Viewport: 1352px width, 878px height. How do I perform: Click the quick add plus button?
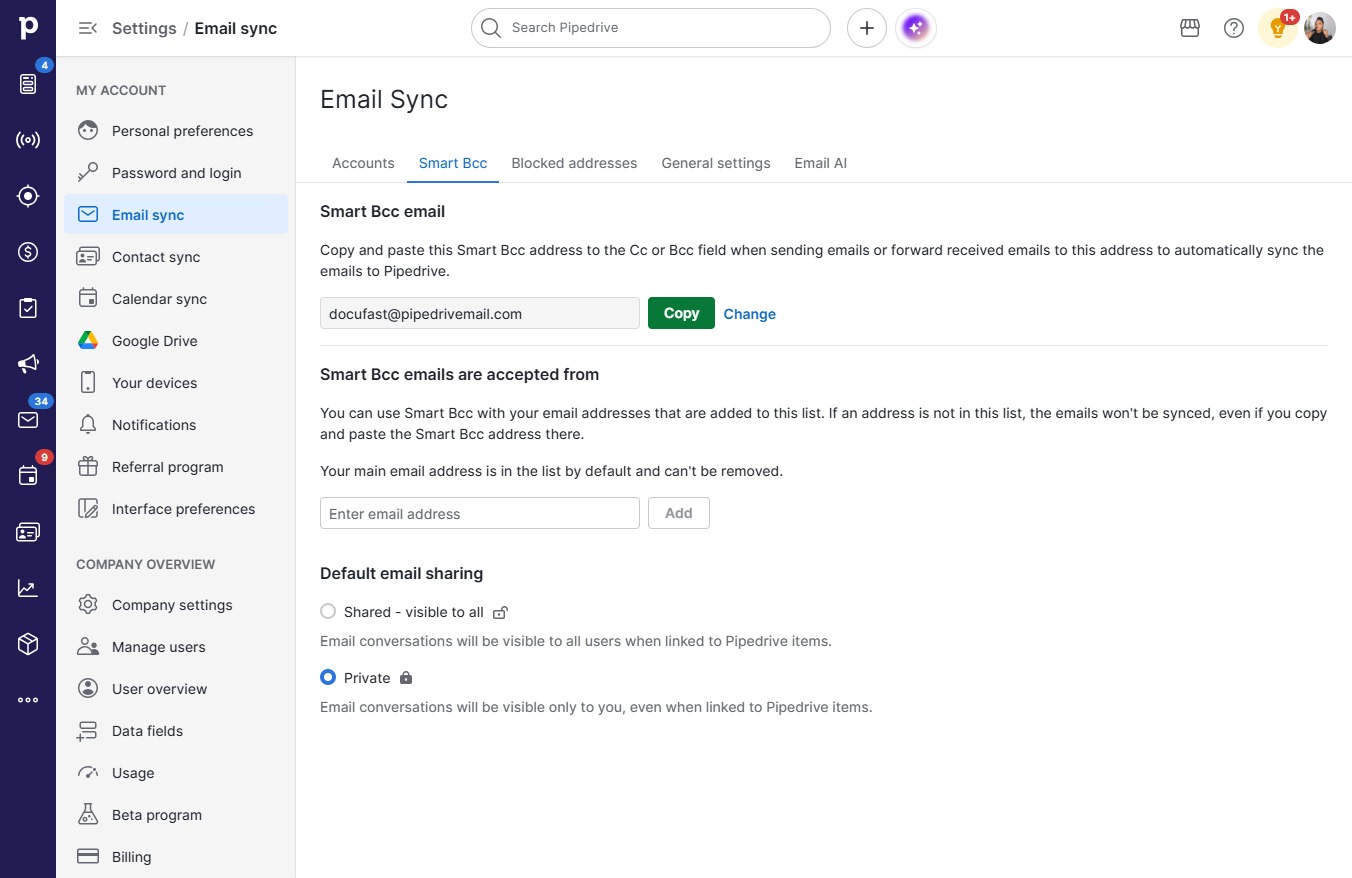867,28
